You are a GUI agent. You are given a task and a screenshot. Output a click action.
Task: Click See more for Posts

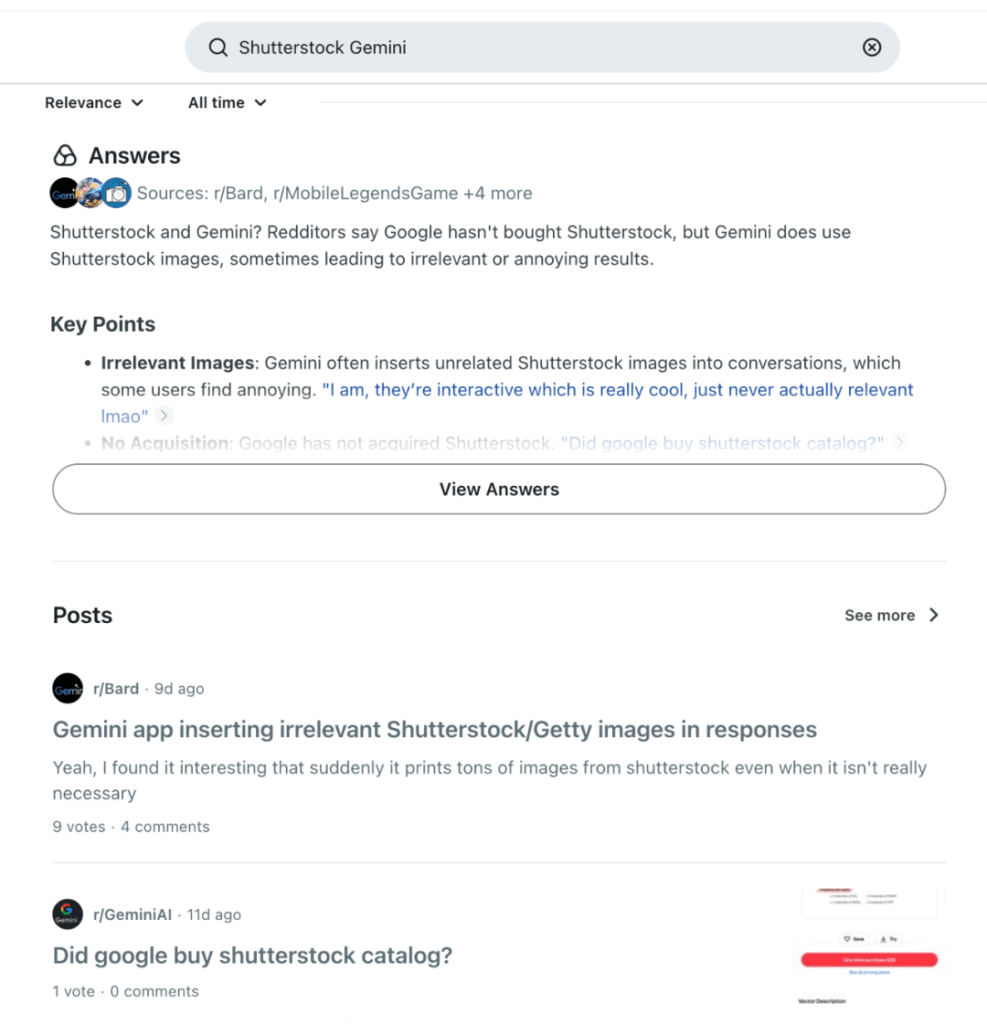pyautogui.click(x=879, y=615)
